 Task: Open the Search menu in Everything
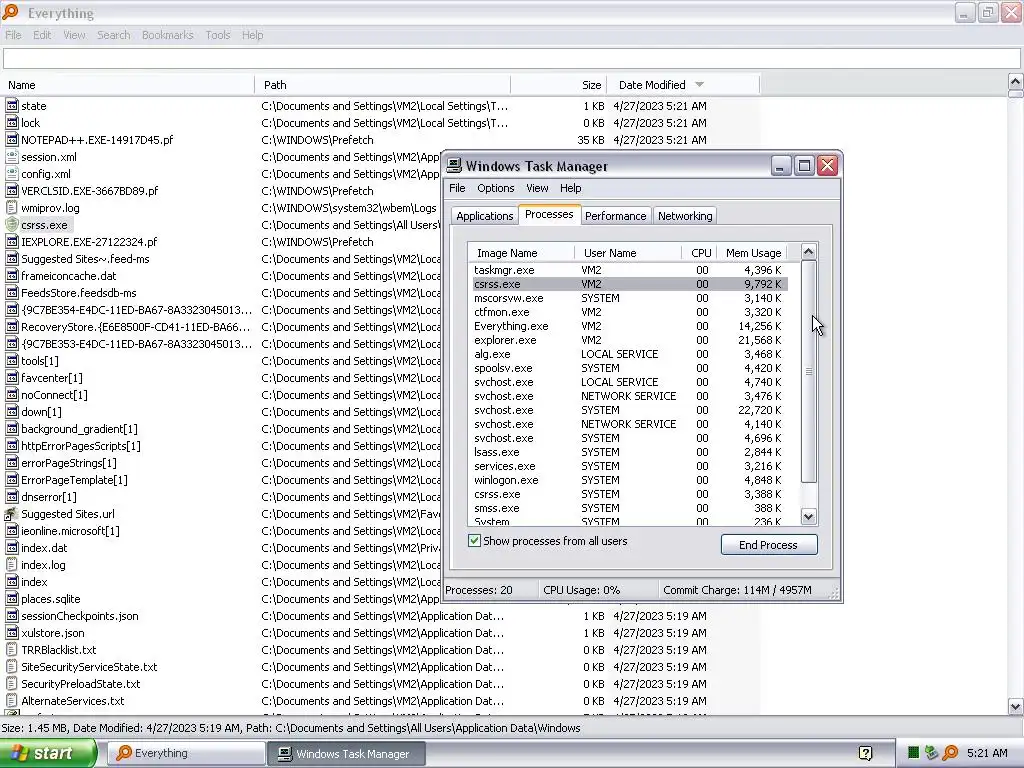point(114,35)
